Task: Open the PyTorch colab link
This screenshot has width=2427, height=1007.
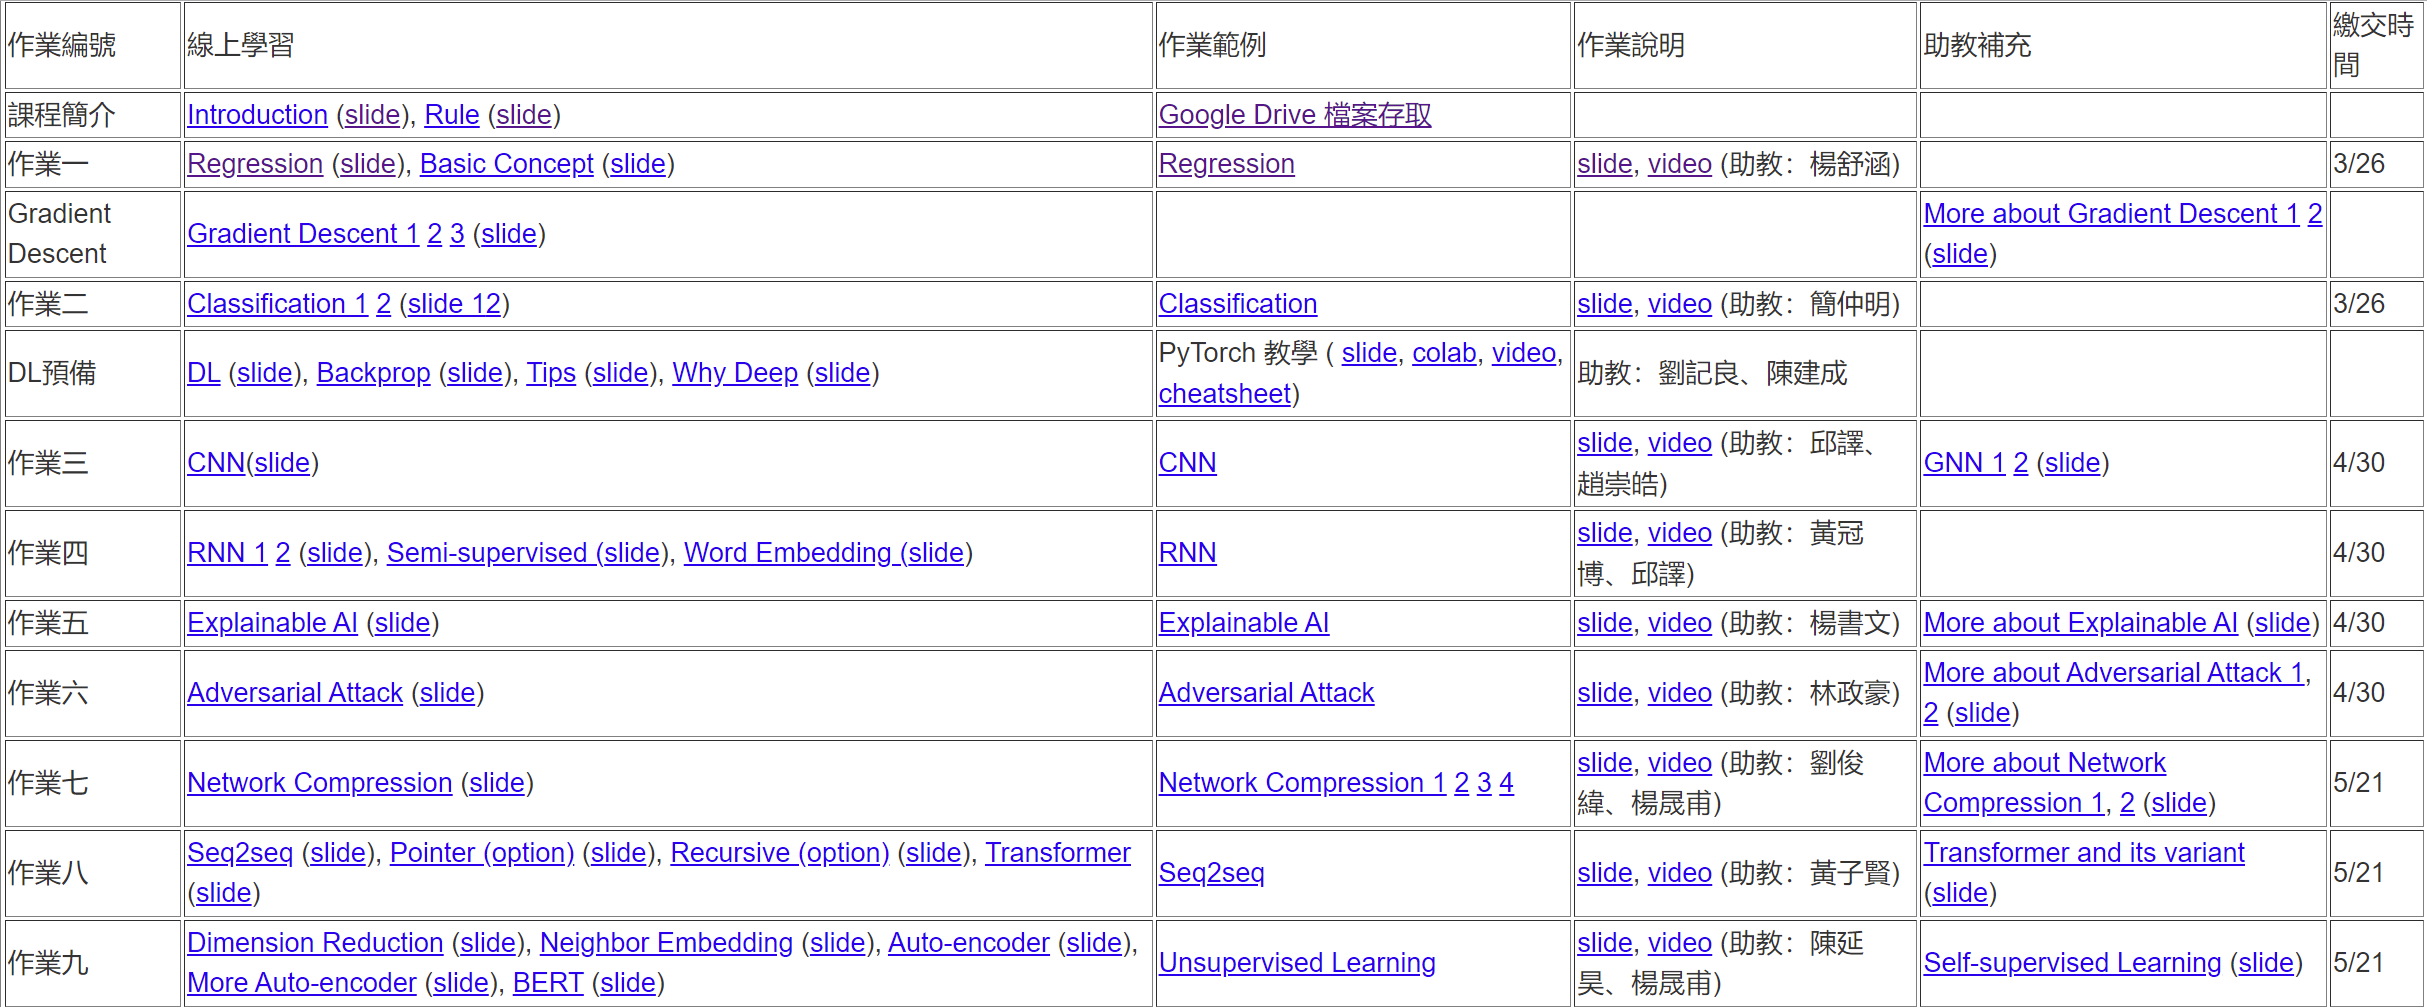Action: [1444, 353]
